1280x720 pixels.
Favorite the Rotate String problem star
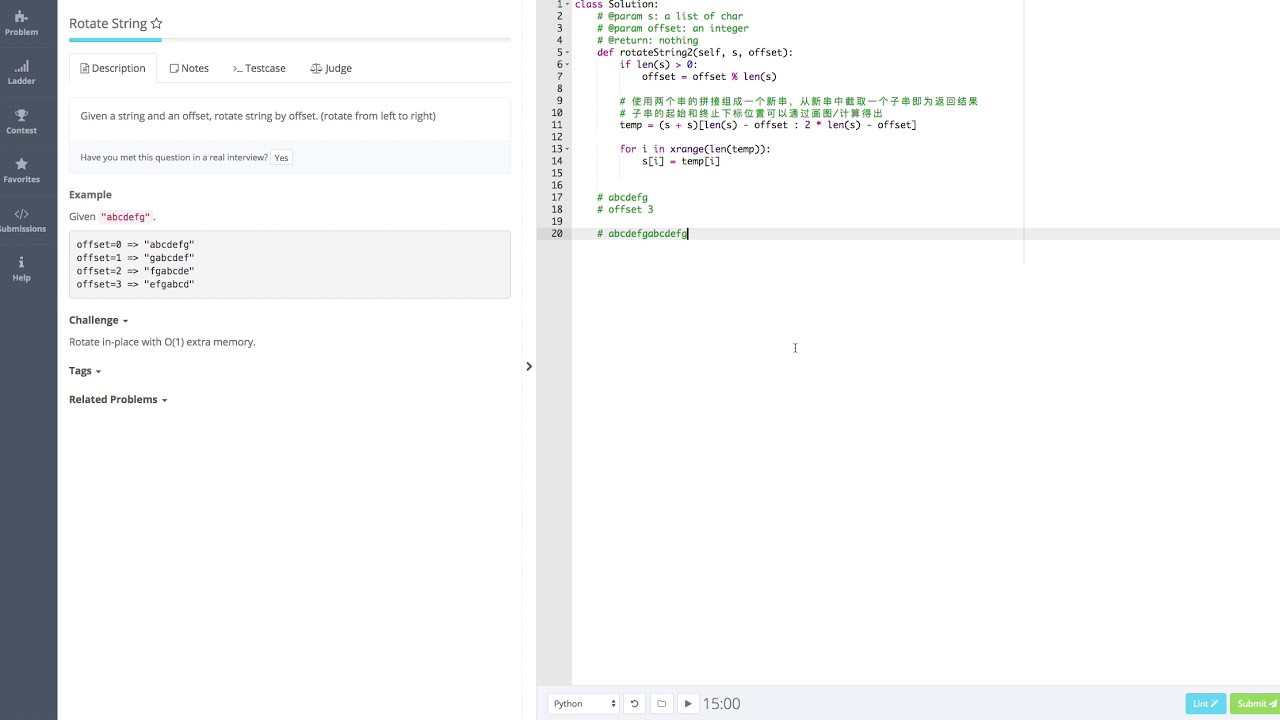[156, 23]
